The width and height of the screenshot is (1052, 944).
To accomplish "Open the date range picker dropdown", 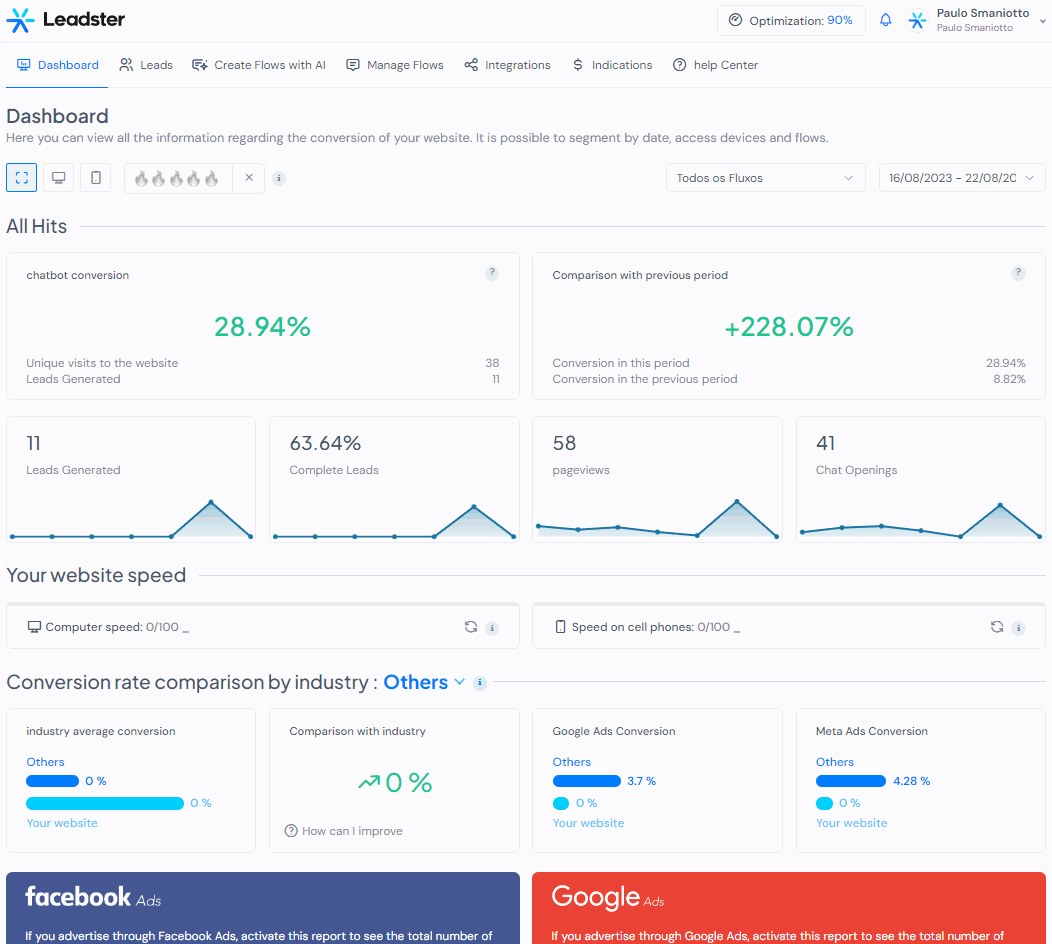I will pos(962,178).
